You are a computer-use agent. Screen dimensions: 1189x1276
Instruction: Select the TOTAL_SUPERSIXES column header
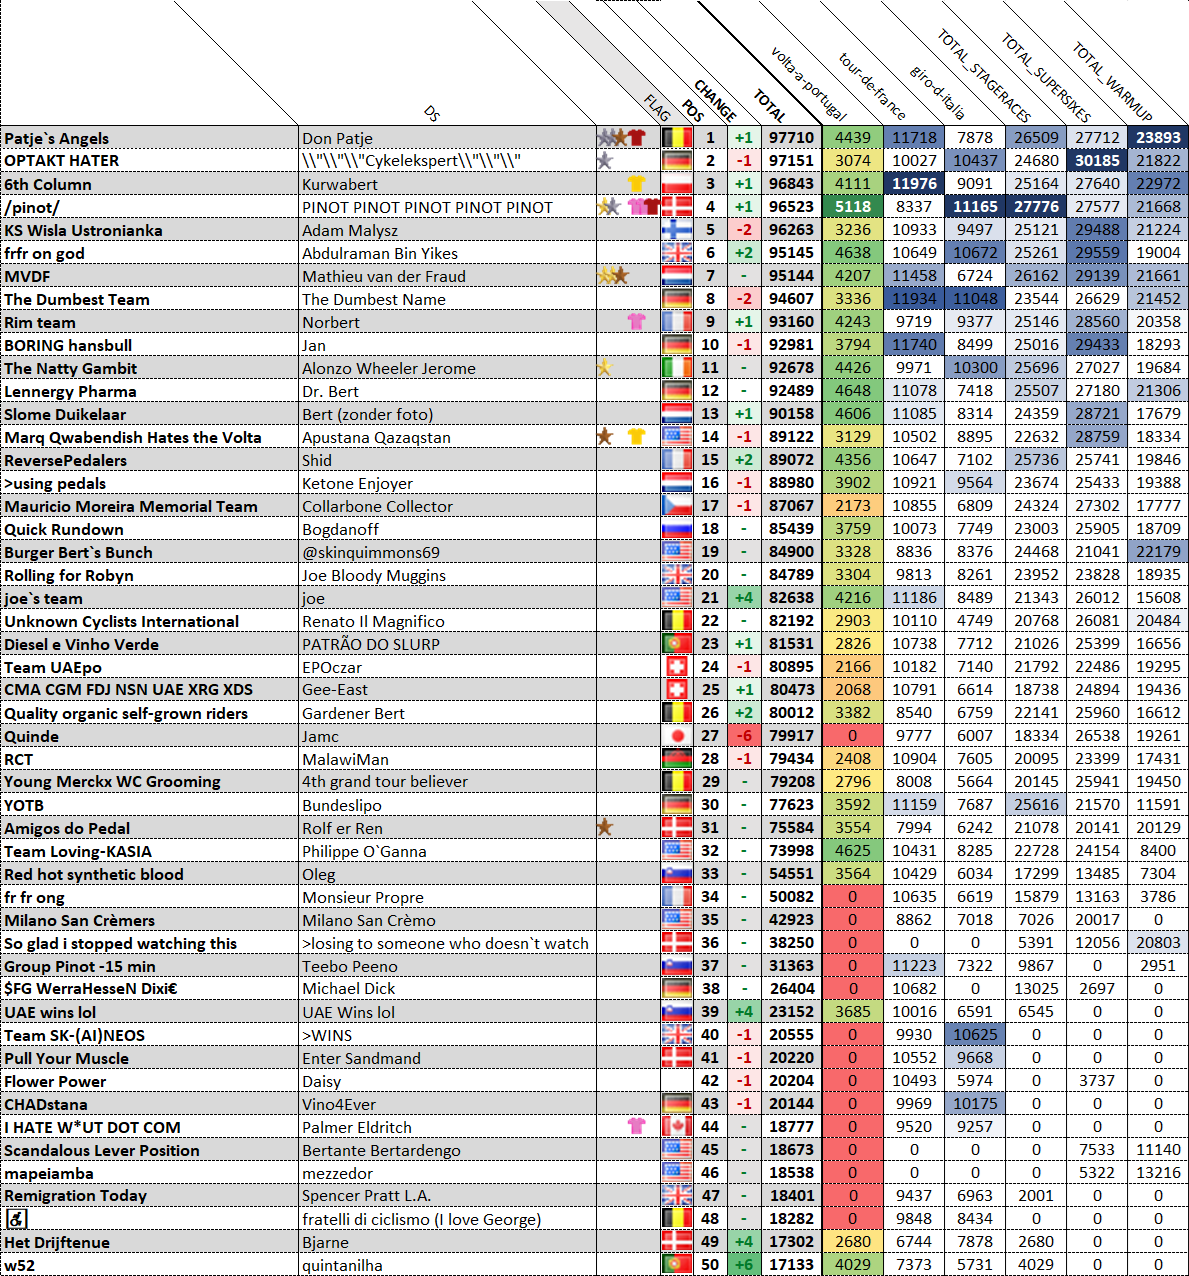tap(1045, 77)
